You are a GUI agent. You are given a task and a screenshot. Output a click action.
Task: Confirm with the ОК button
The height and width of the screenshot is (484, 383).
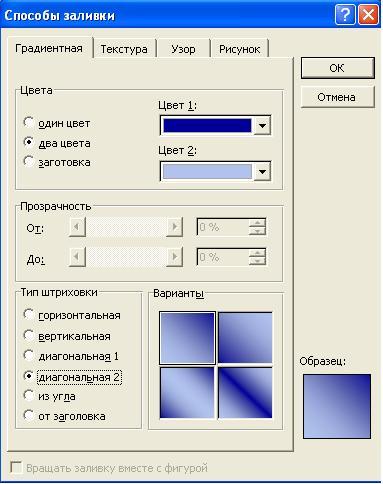337,68
